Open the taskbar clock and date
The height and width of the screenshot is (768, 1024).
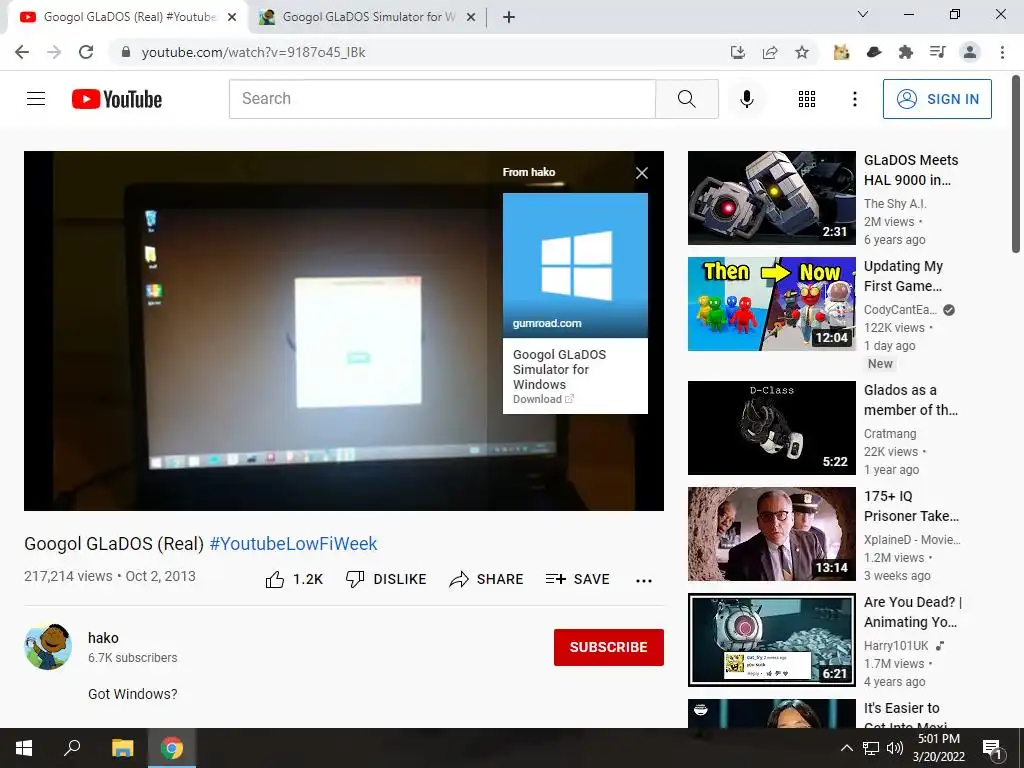tap(938, 748)
